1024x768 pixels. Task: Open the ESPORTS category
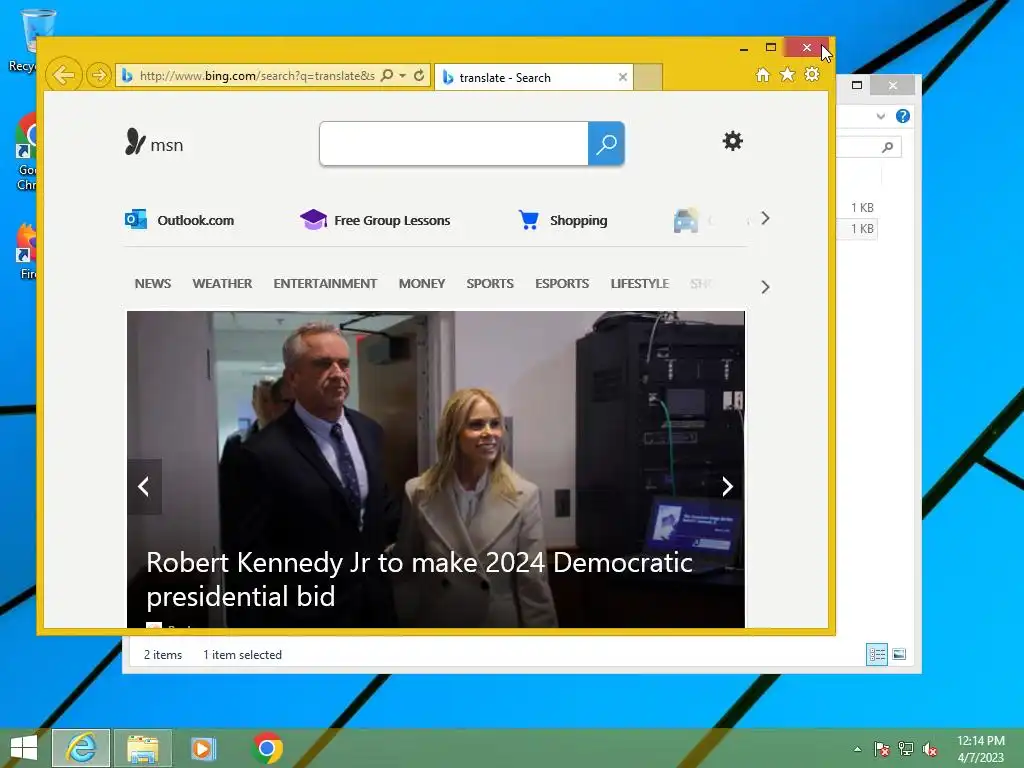(x=562, y=283)
